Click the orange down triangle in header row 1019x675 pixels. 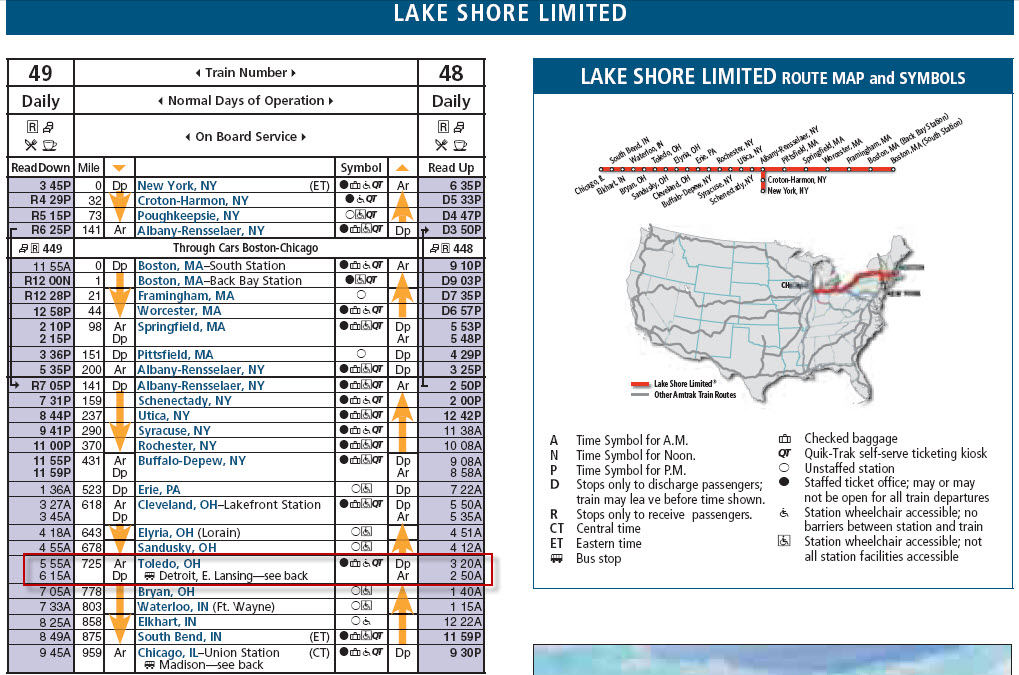(119, 168)
